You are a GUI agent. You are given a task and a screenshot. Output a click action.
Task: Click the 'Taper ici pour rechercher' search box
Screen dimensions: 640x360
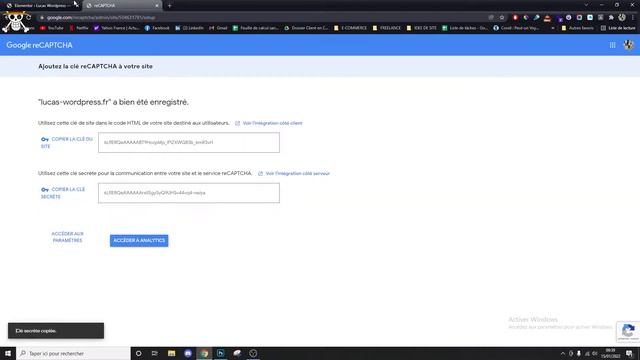(x=73, y=353)
